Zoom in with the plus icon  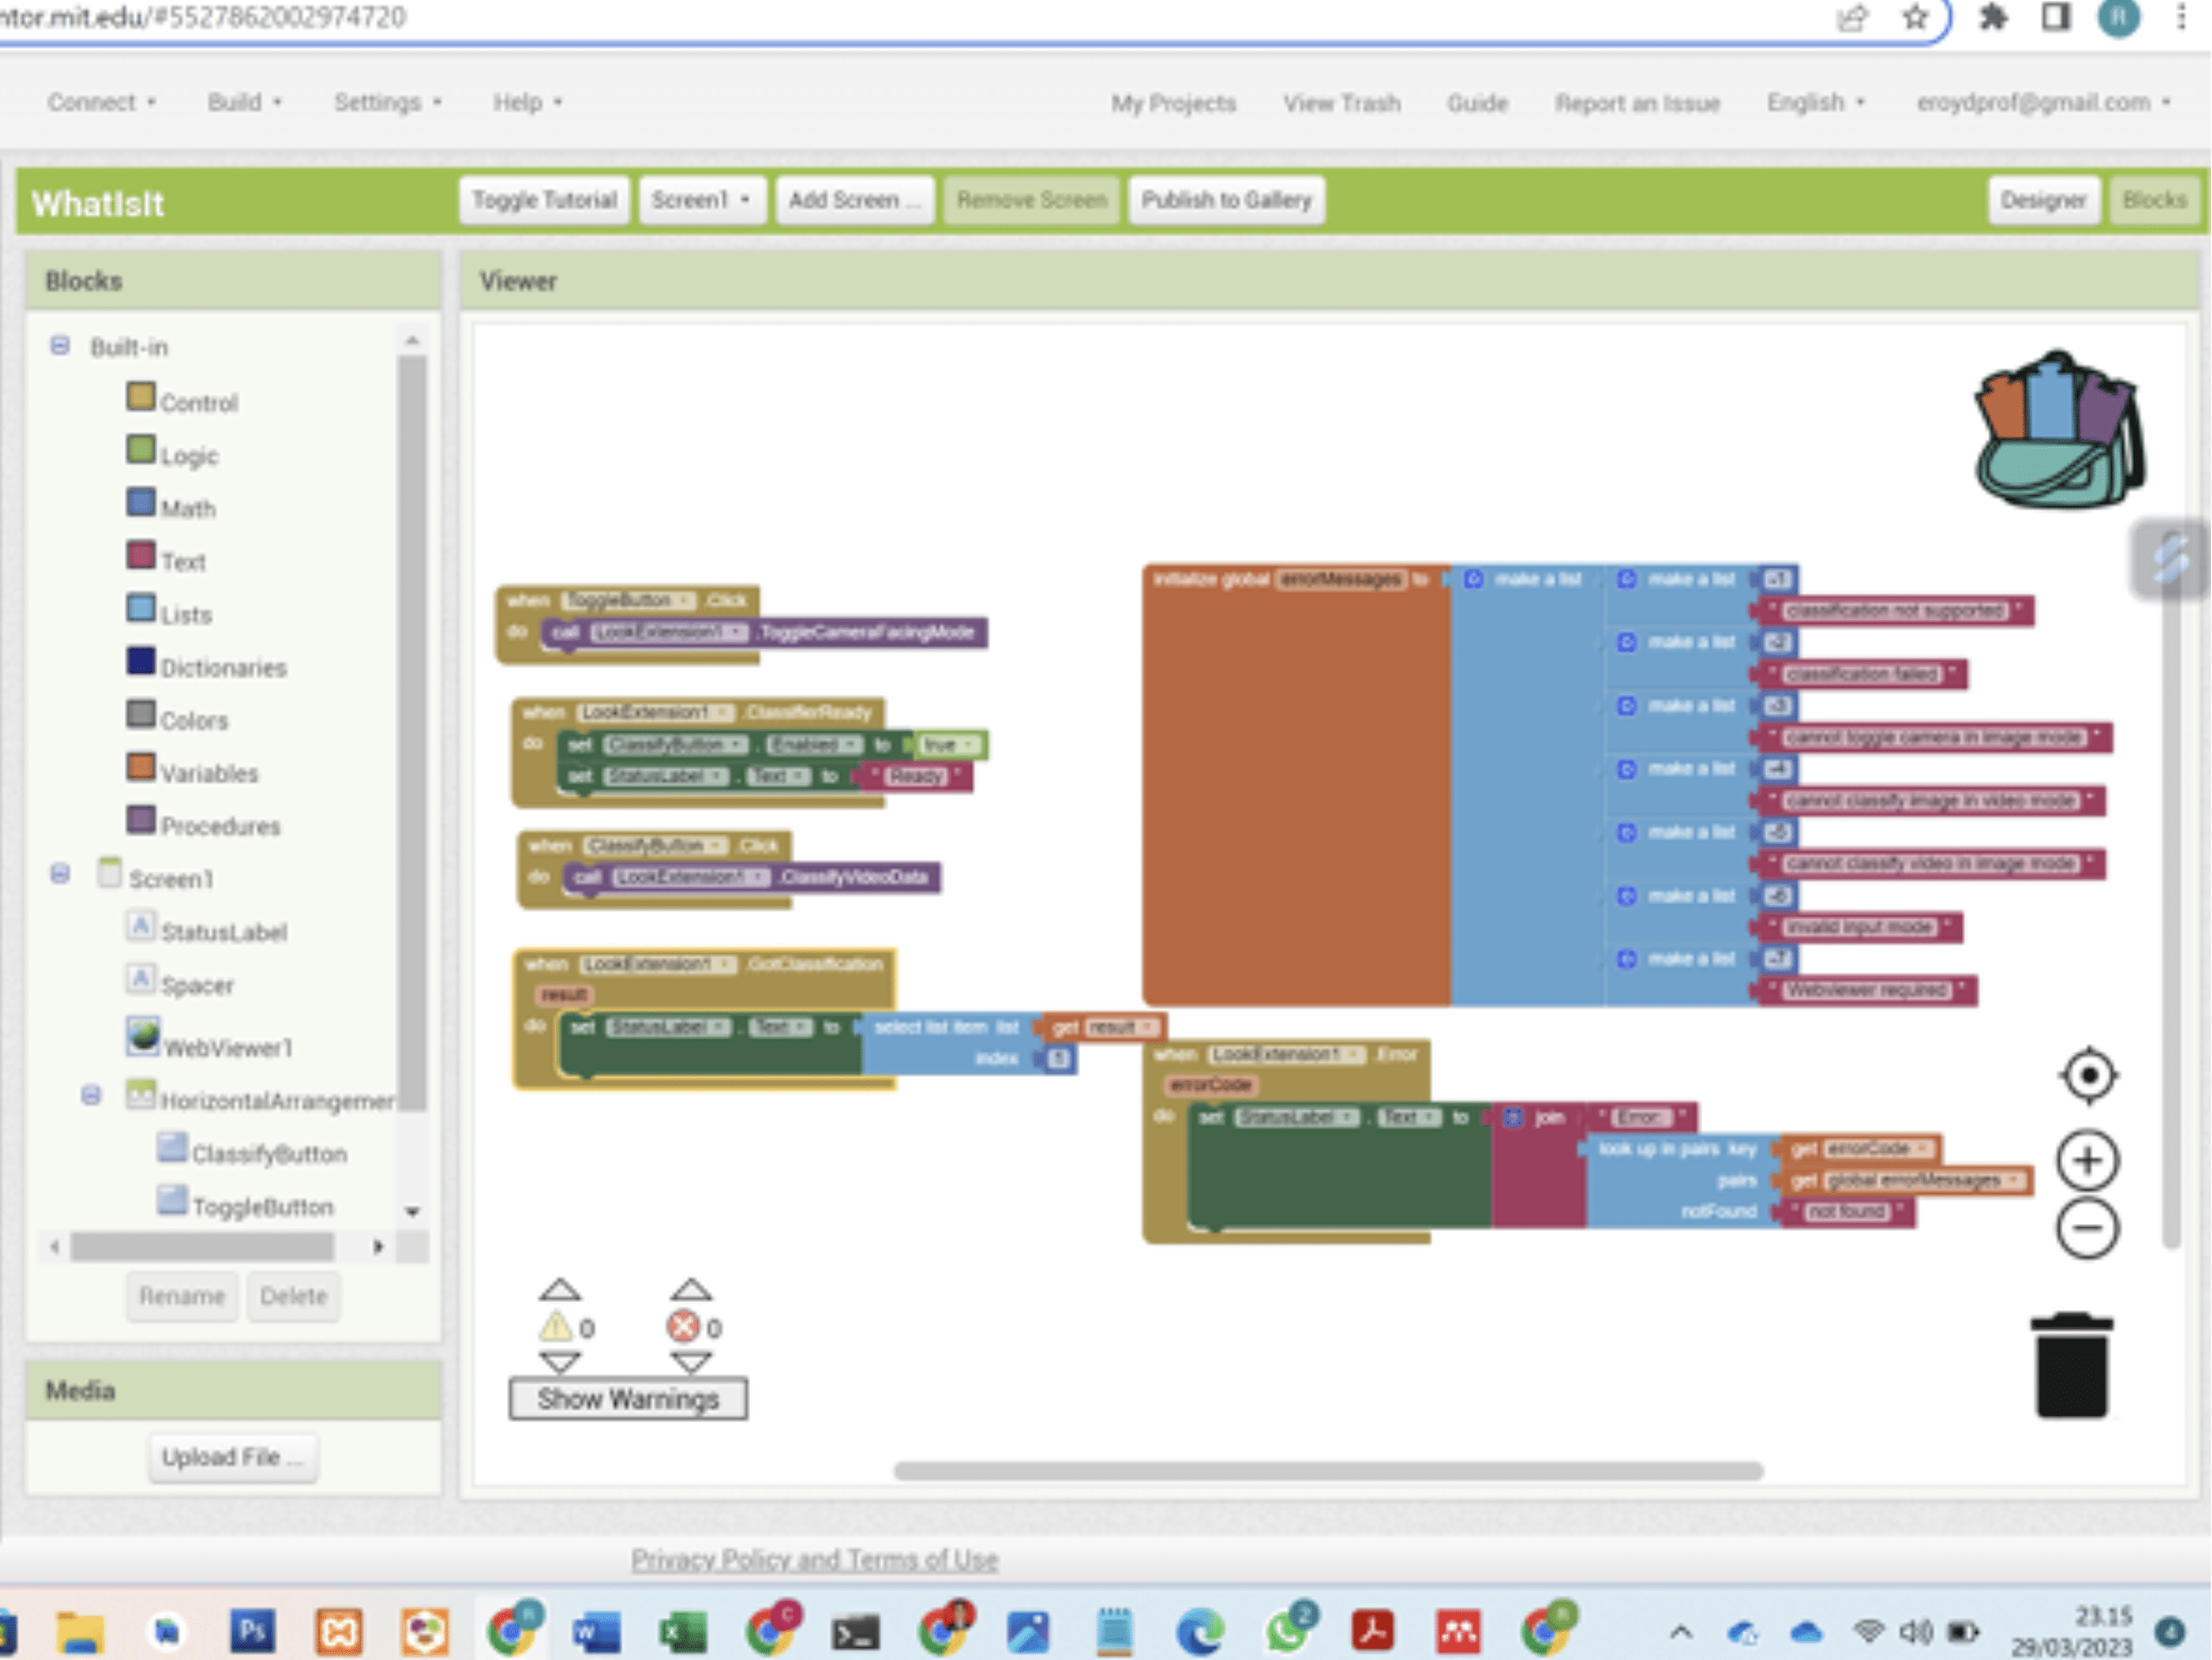pyautogui.click(x=2087, y=1160)
